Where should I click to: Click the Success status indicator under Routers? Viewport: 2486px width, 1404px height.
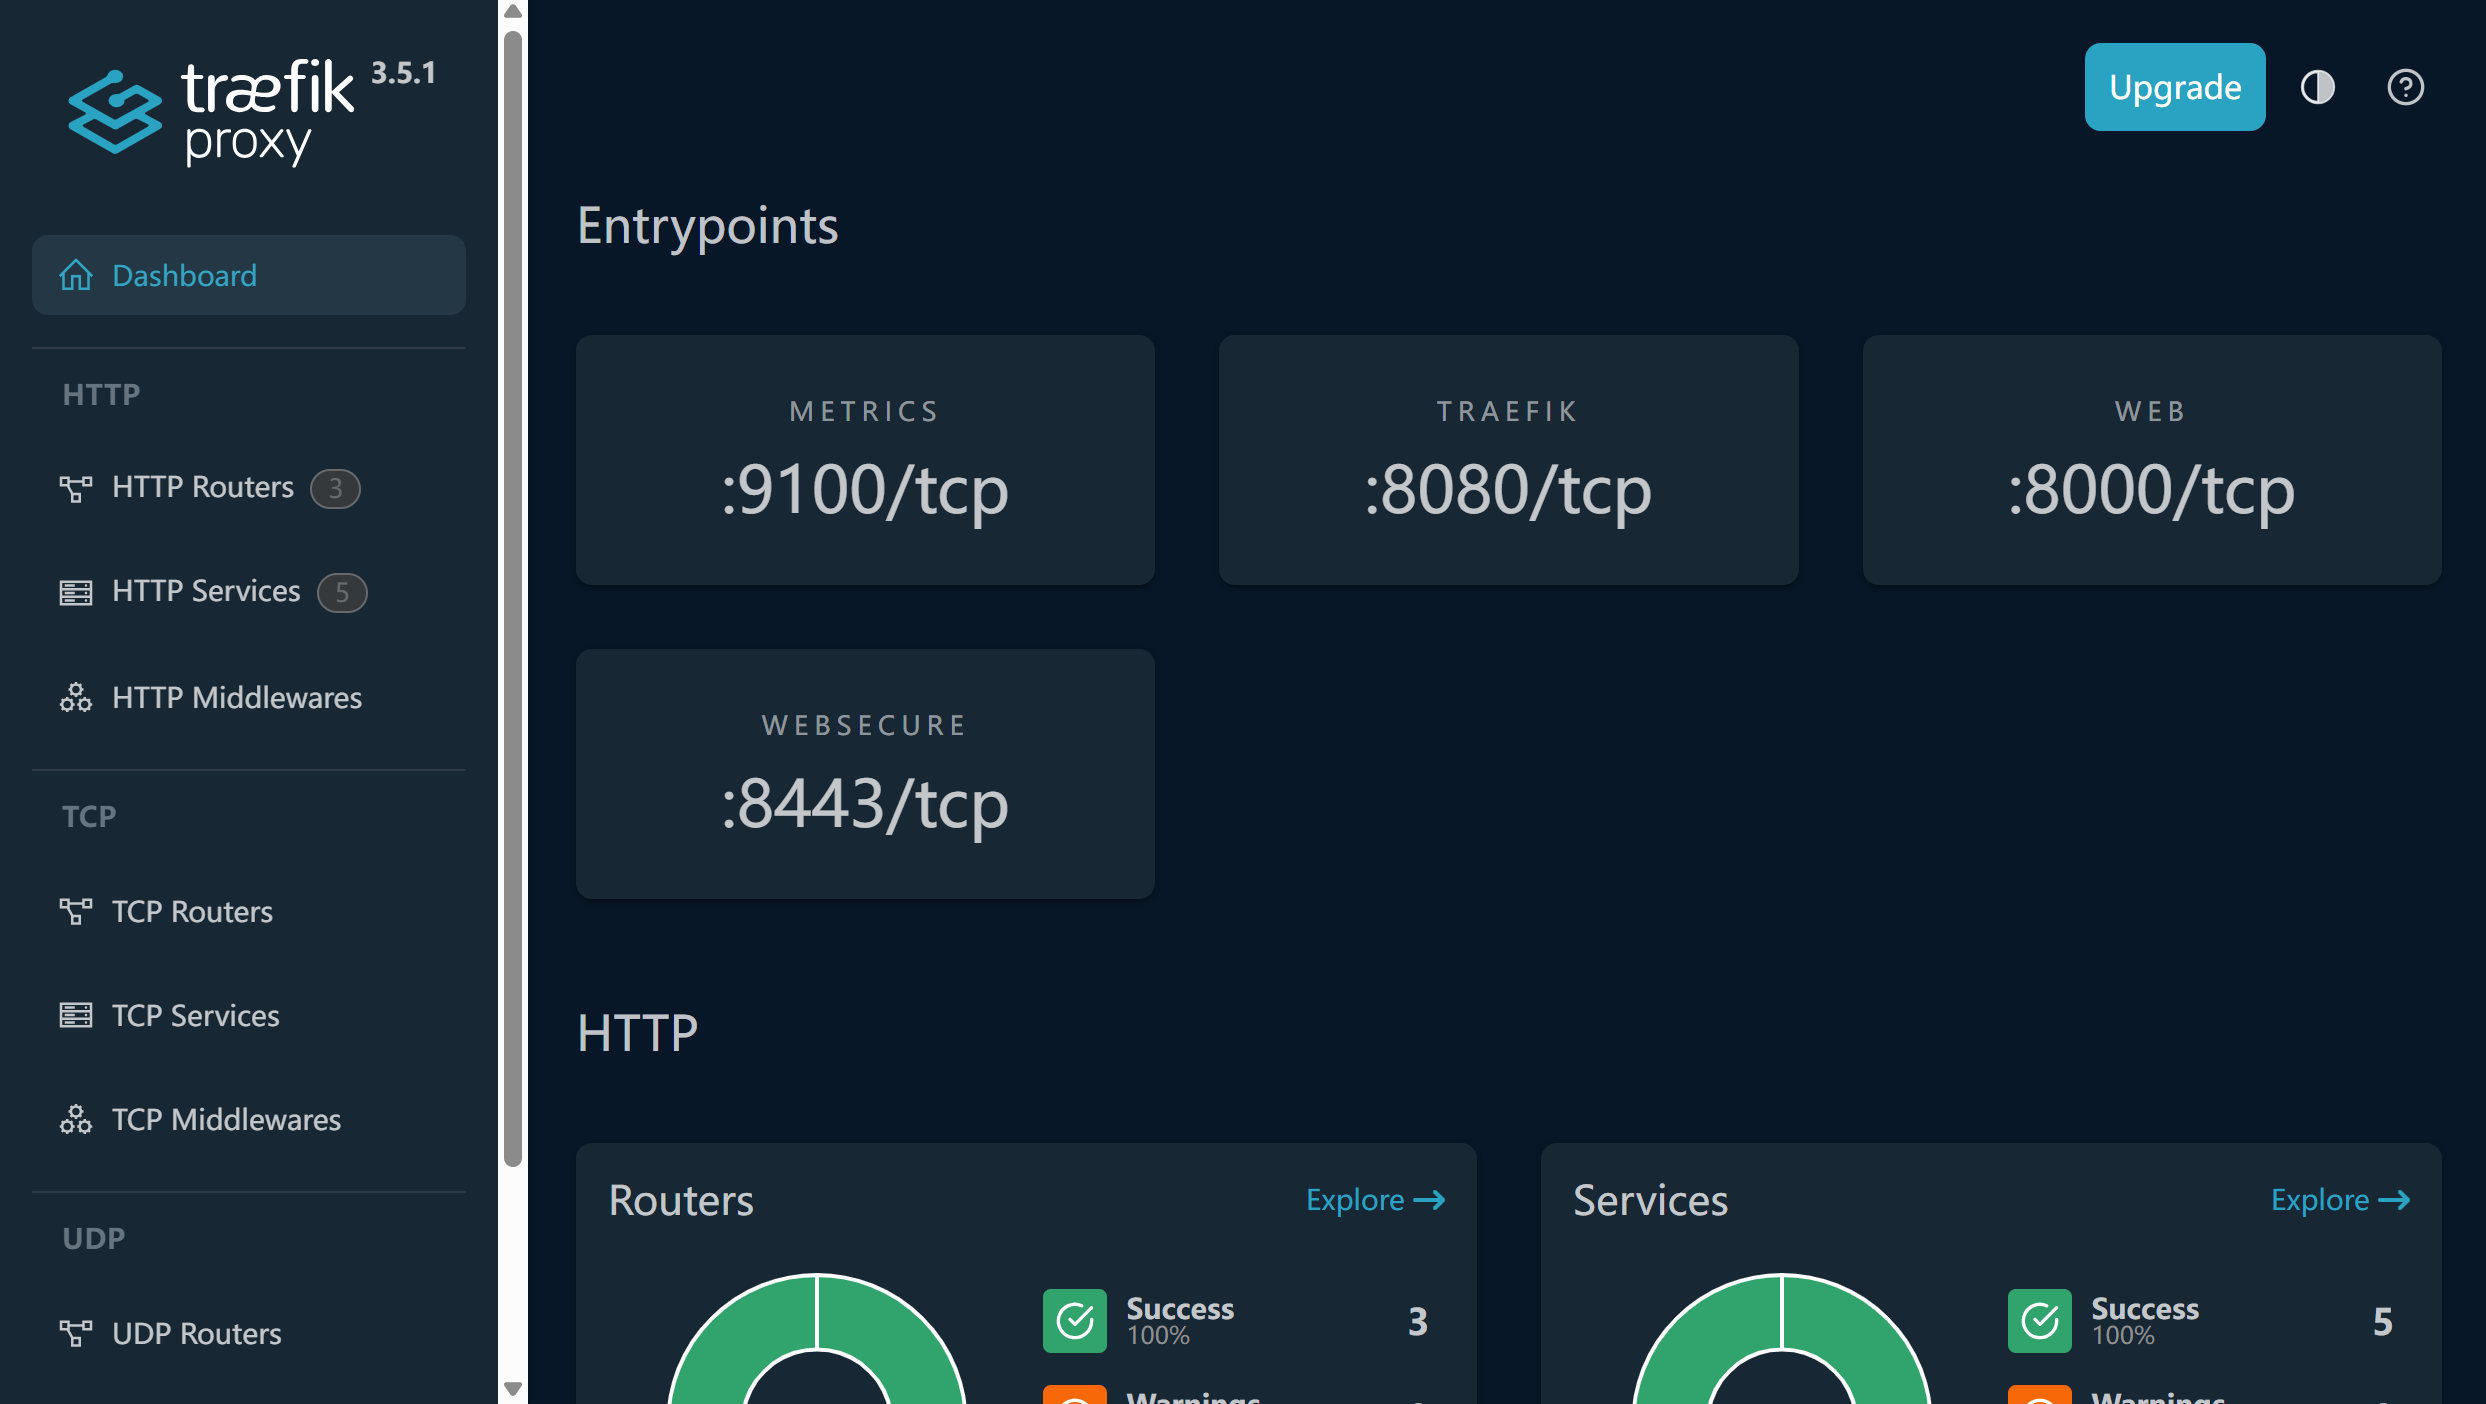[1074, 1320]
